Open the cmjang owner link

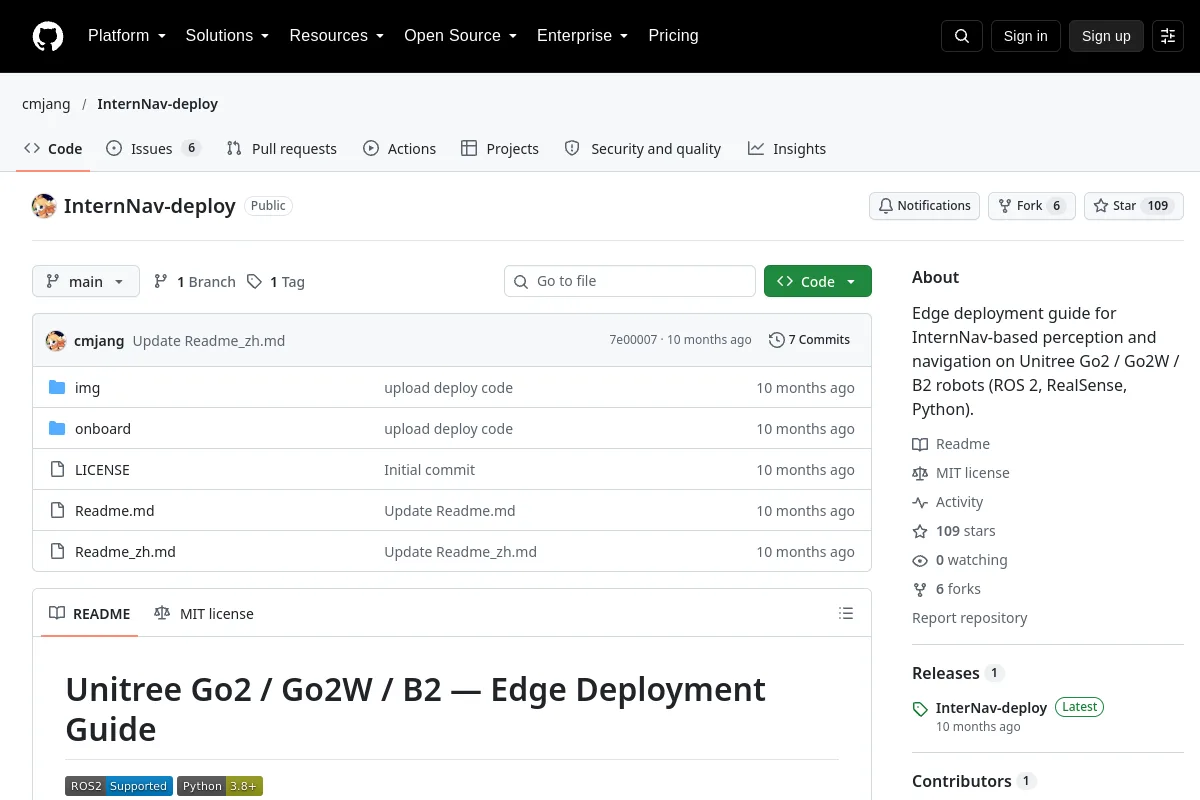(46, 104)
